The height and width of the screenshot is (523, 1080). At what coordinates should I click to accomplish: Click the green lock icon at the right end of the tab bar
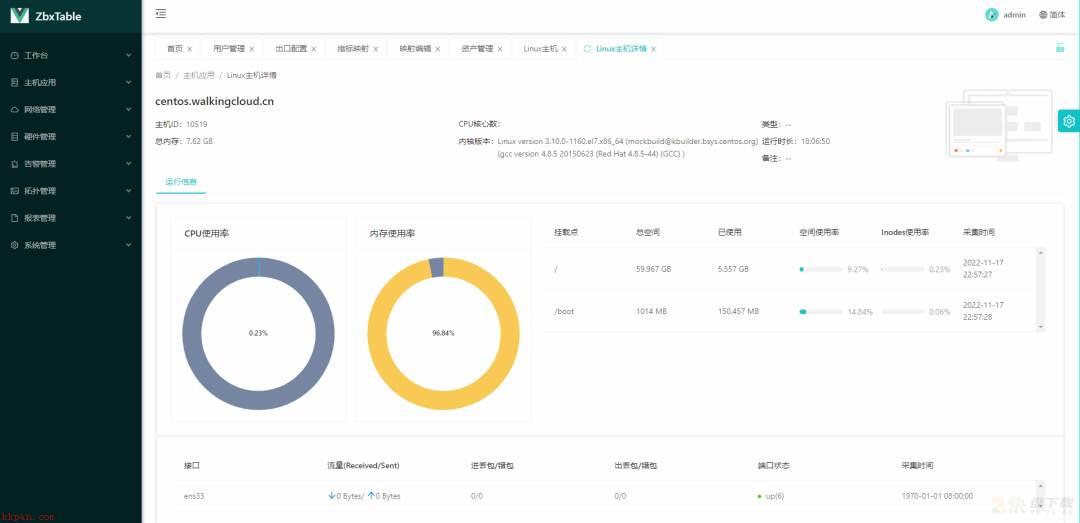(x=1060, y=48)
